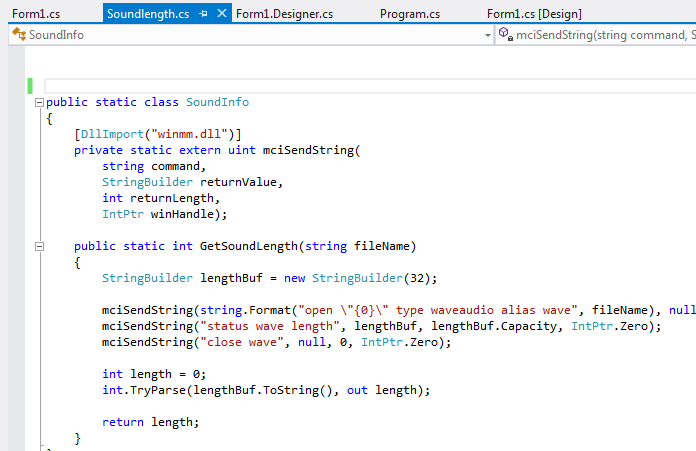The height and width of the screenshot is (451, 696).
Task: Click the "winmm.dll" string literal
Action: coord(193,134)
